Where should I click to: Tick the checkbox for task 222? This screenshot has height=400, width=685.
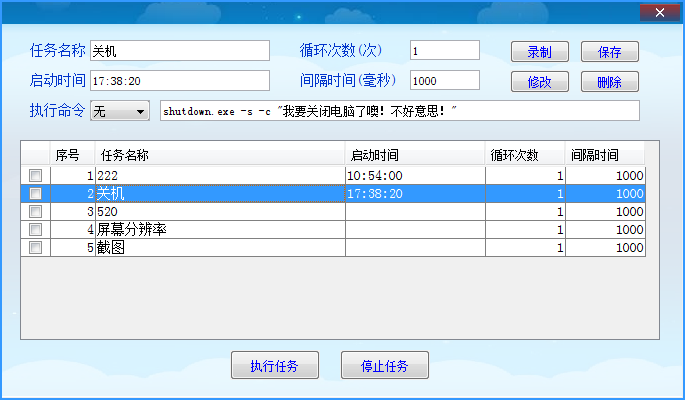(35, 176)
